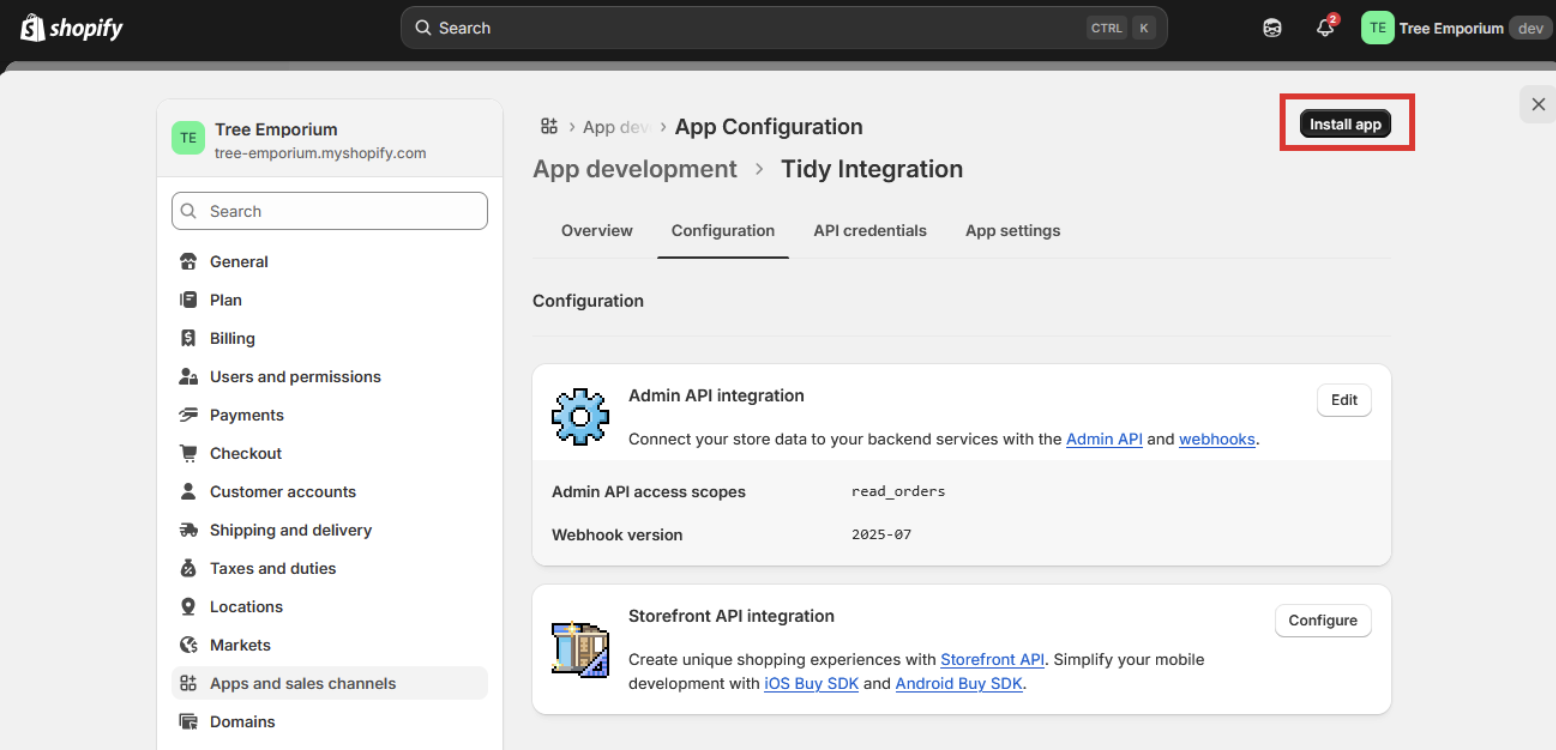
Task: Click the tree-emporium.myshopify.com address
Action: pos(320,153)
